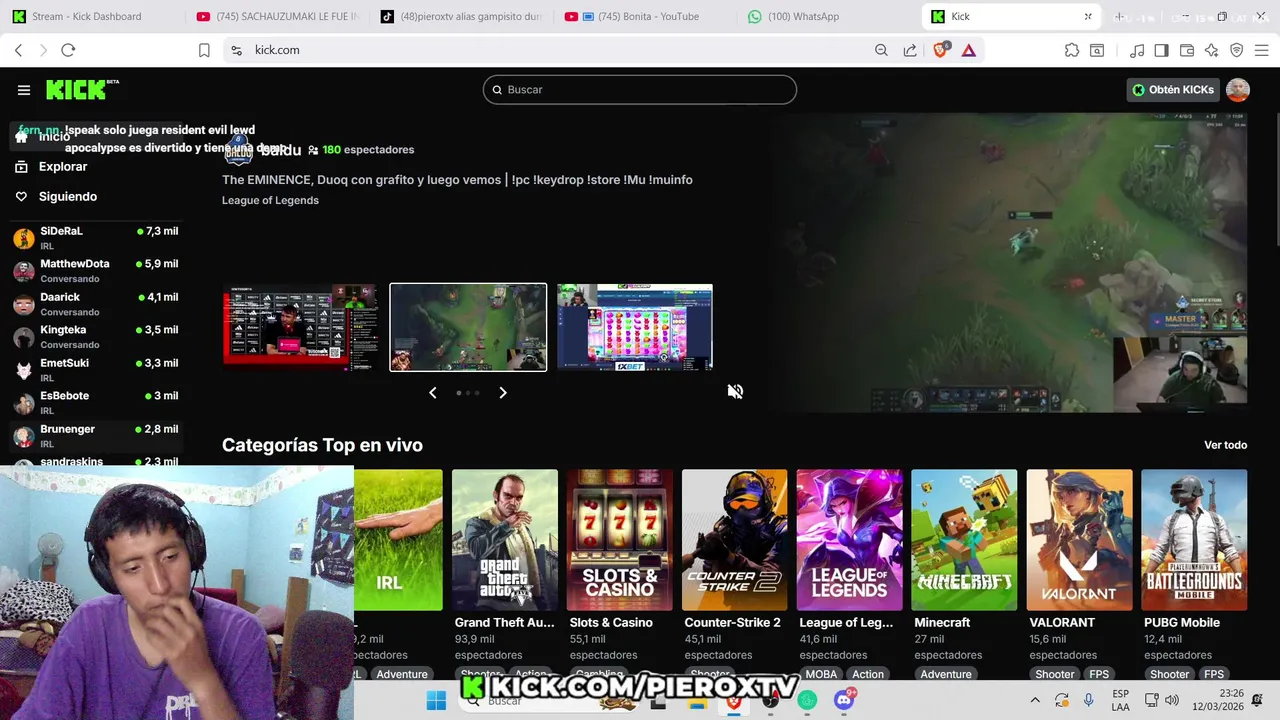Open the Kick hamburger sidebar menu
This screenshot has width=1280, height=720.
(x=24, y=90)
